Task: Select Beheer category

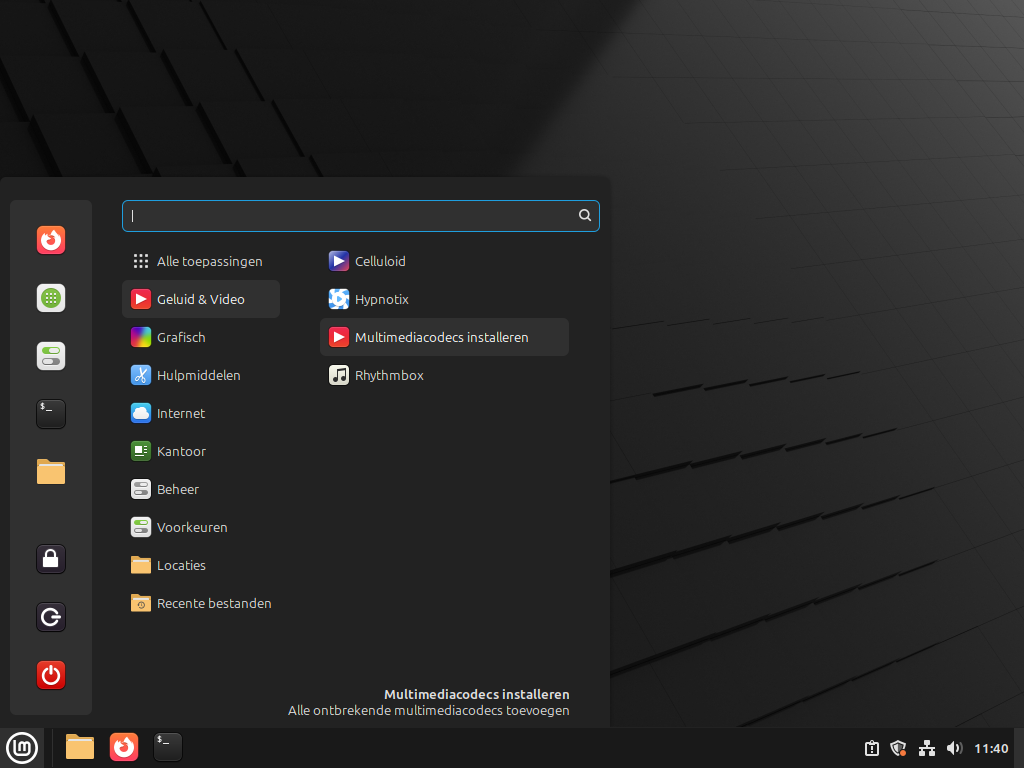Action: coord(200,489)
